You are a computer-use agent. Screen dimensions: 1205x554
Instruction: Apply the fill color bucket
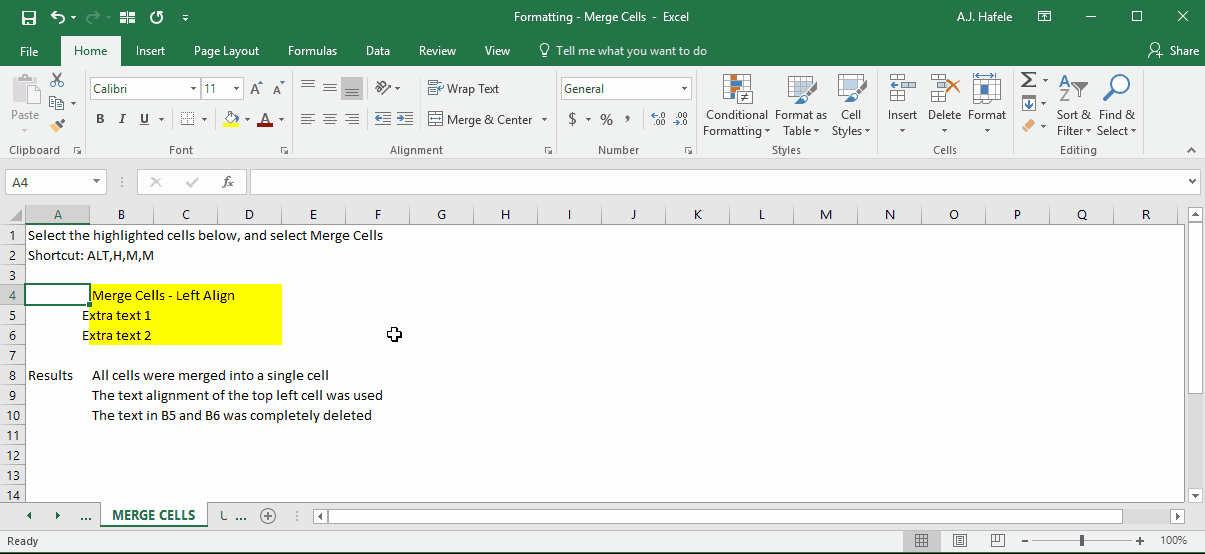(x=232, y=119)
